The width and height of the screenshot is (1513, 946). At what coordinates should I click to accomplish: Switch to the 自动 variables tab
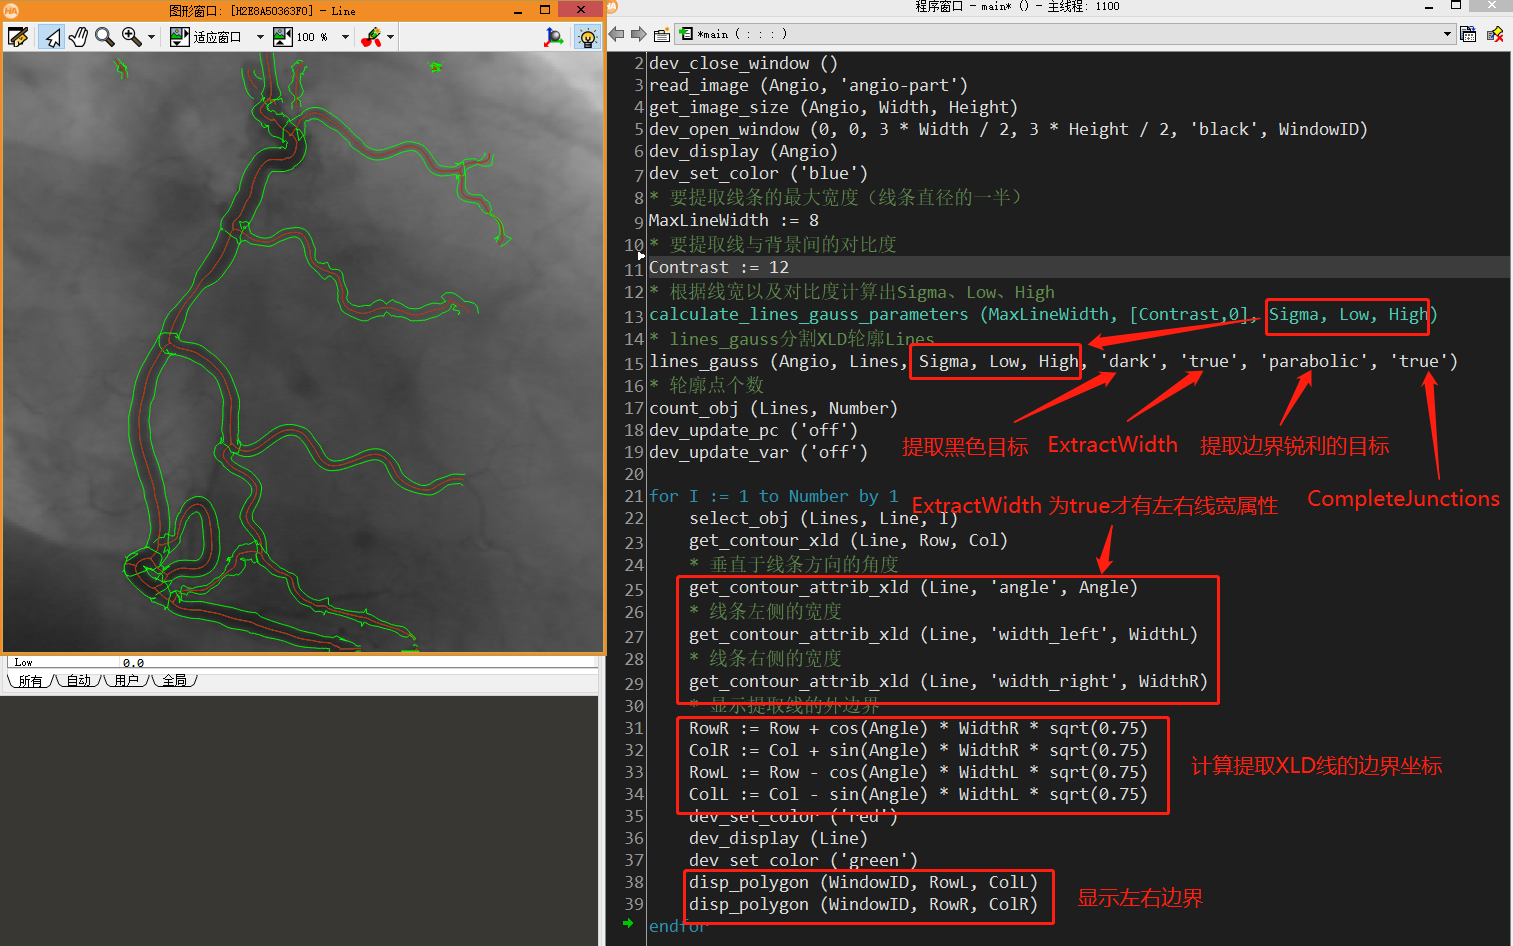click(x=77, y=681)
